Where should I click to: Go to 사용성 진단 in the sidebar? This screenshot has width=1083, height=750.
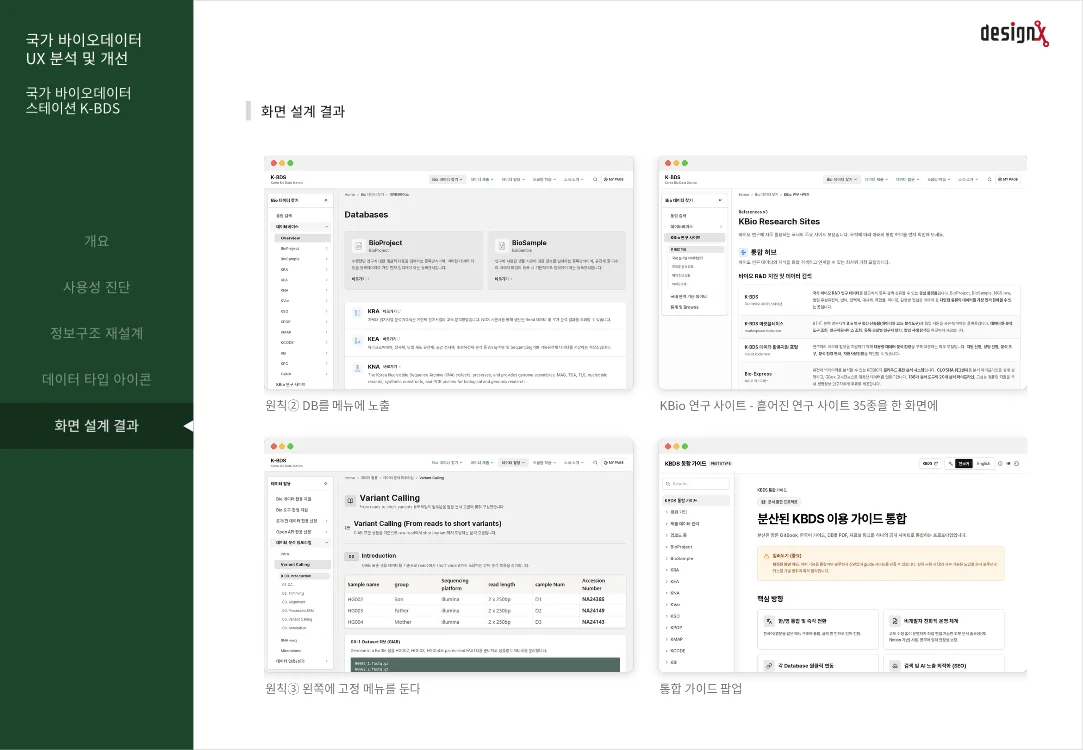96,287
